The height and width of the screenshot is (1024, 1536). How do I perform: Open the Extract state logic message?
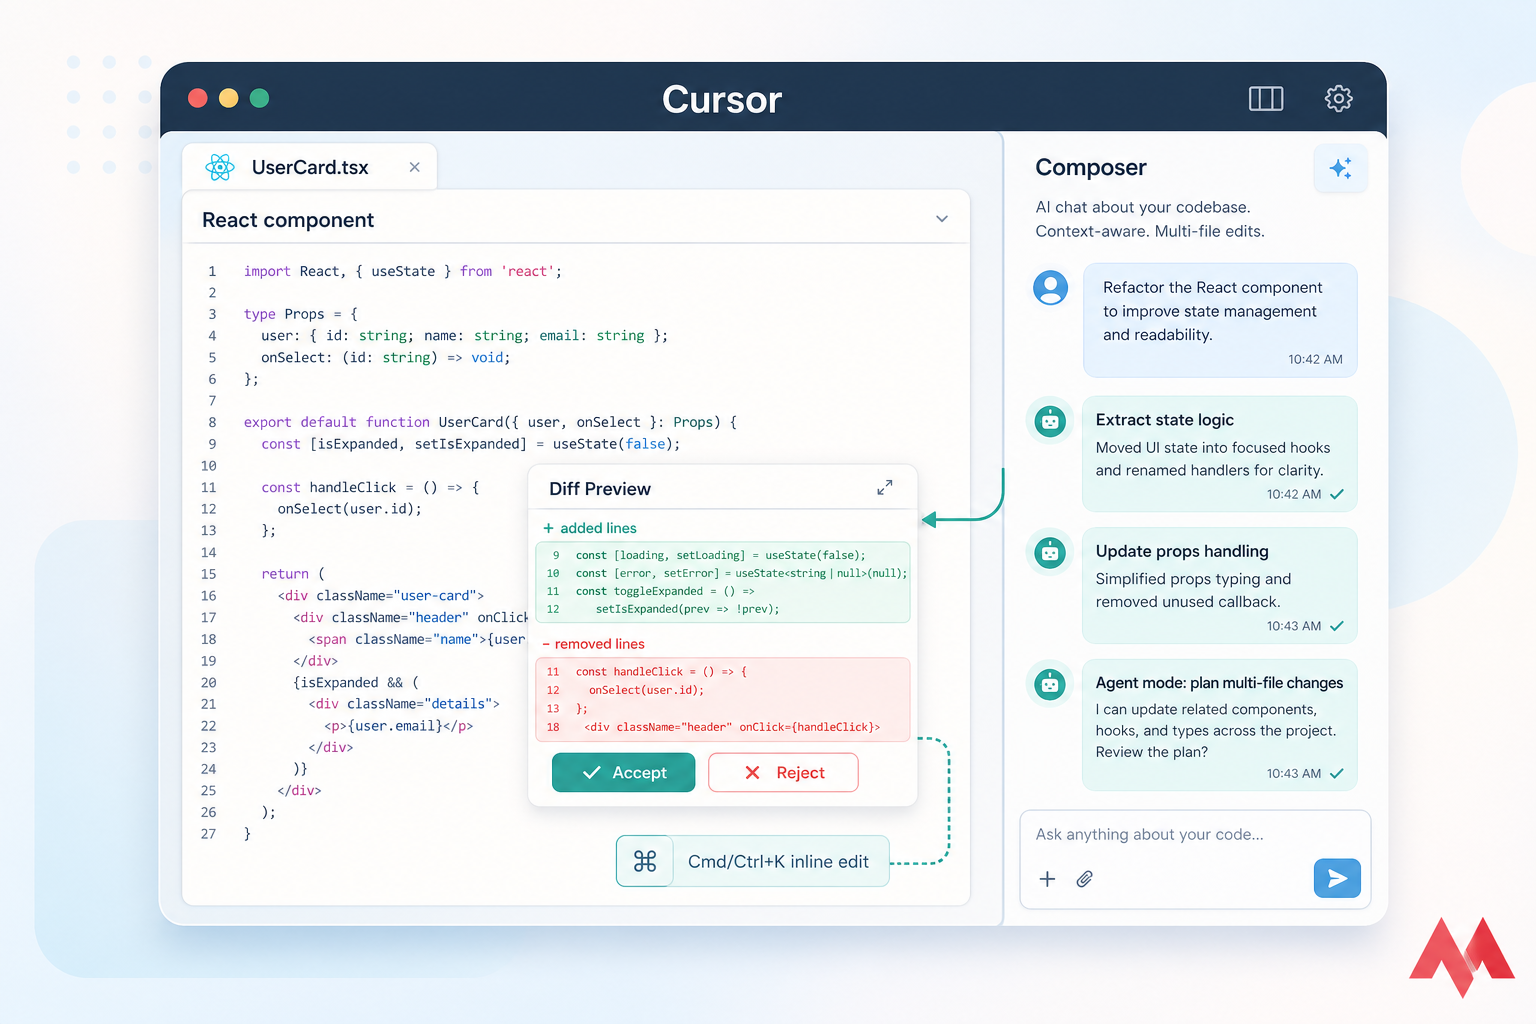(x=1220, y=454)
